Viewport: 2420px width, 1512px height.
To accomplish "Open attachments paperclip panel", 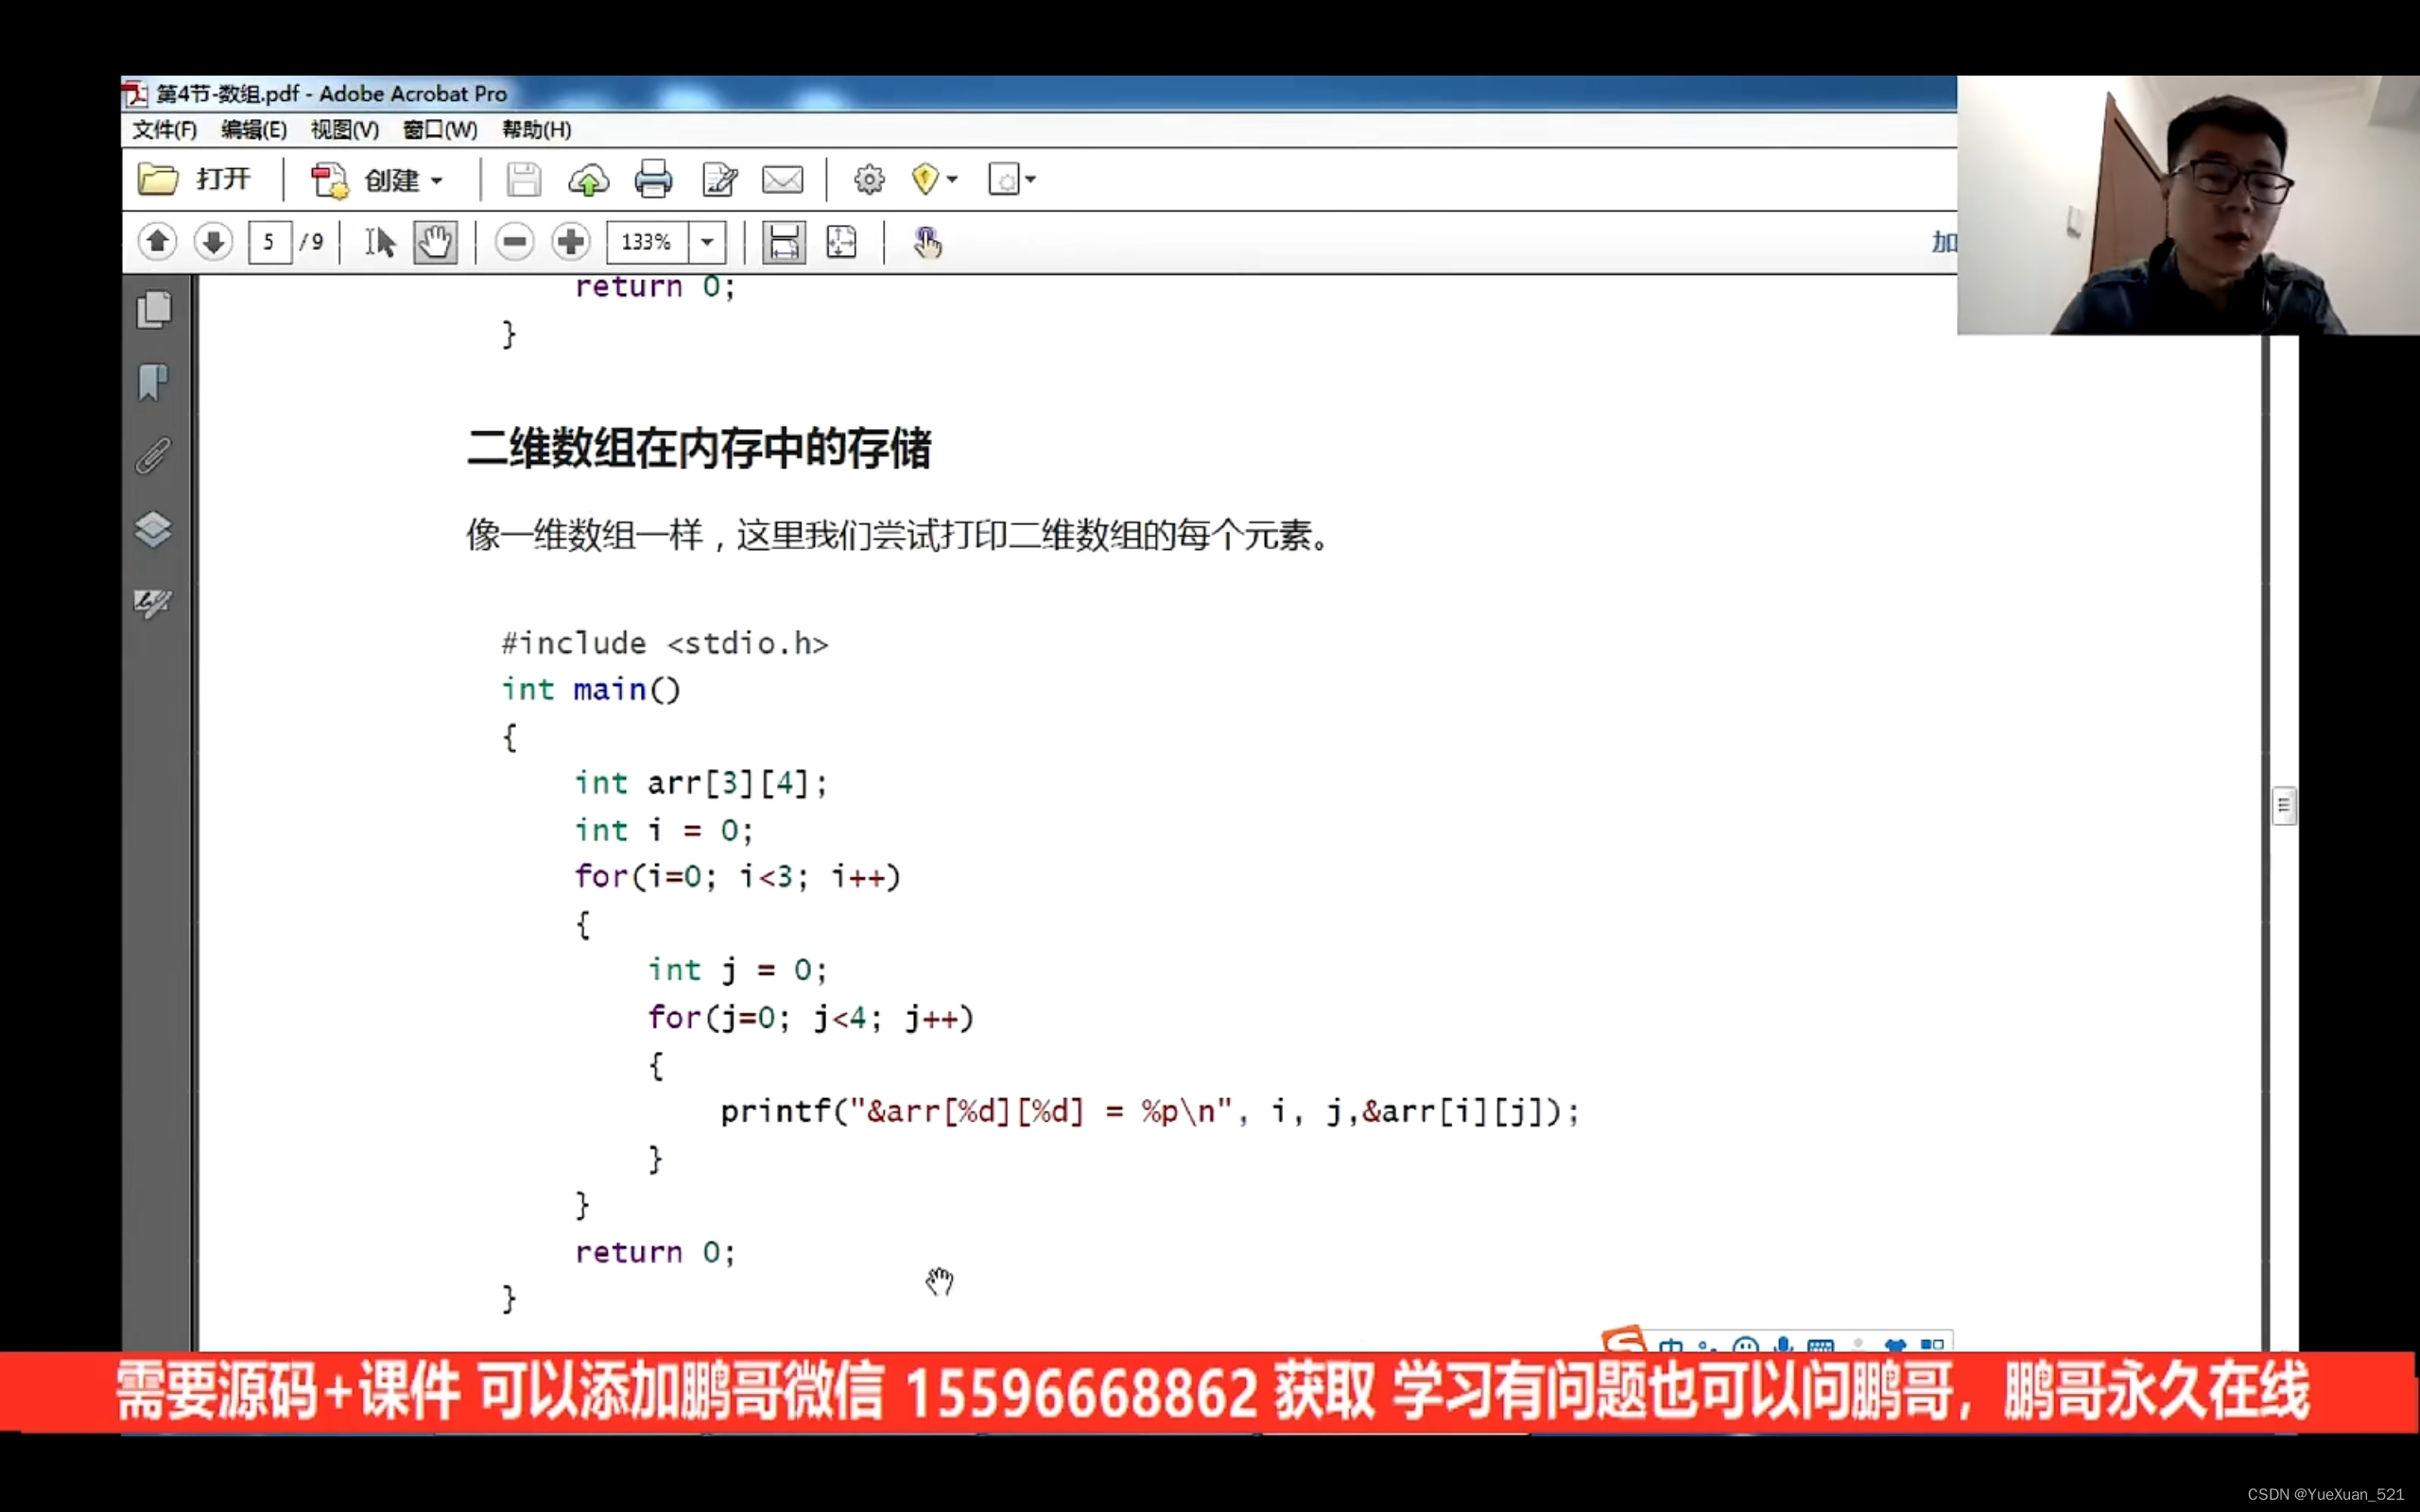I will point(153,456).
